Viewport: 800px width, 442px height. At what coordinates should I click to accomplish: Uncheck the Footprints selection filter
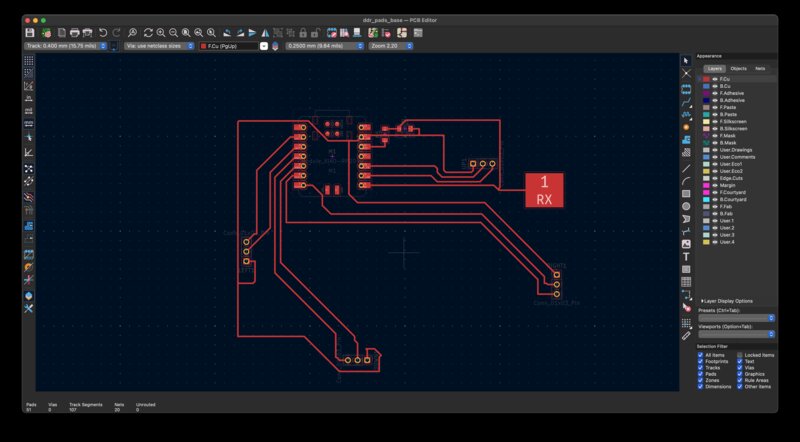tap(700, 361)
